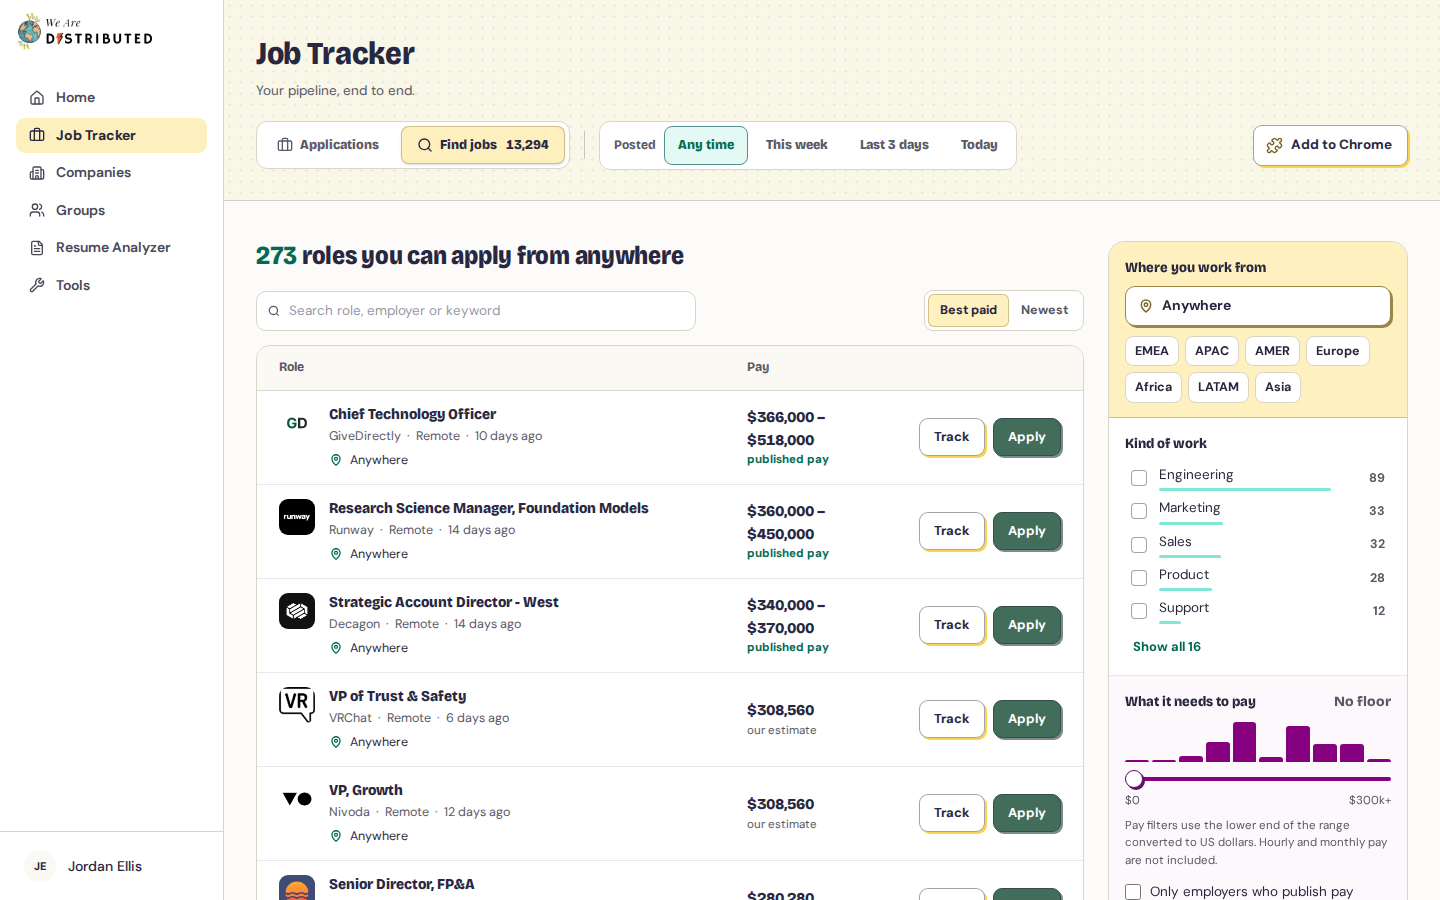Click the Job Tracker briefcase icon in sidebar

point(37,135)
